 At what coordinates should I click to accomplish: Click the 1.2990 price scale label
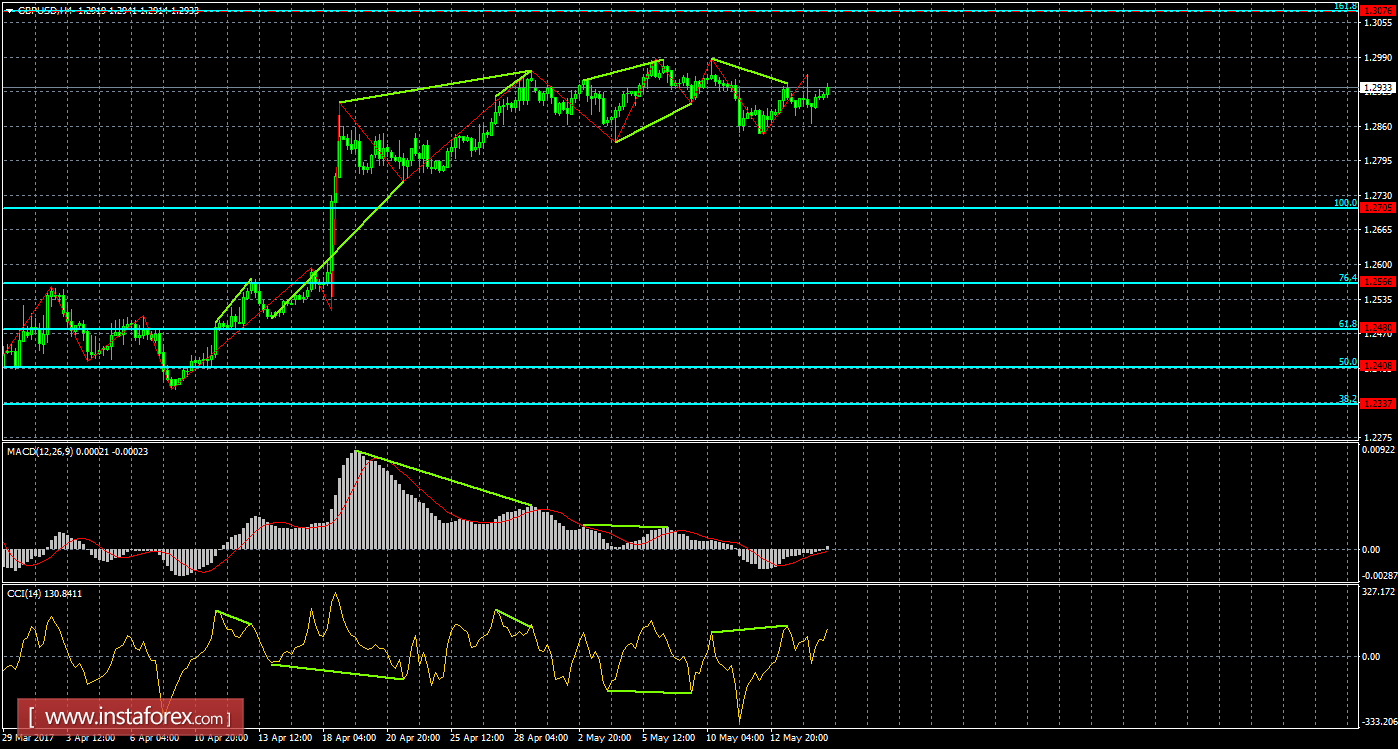1377,57
